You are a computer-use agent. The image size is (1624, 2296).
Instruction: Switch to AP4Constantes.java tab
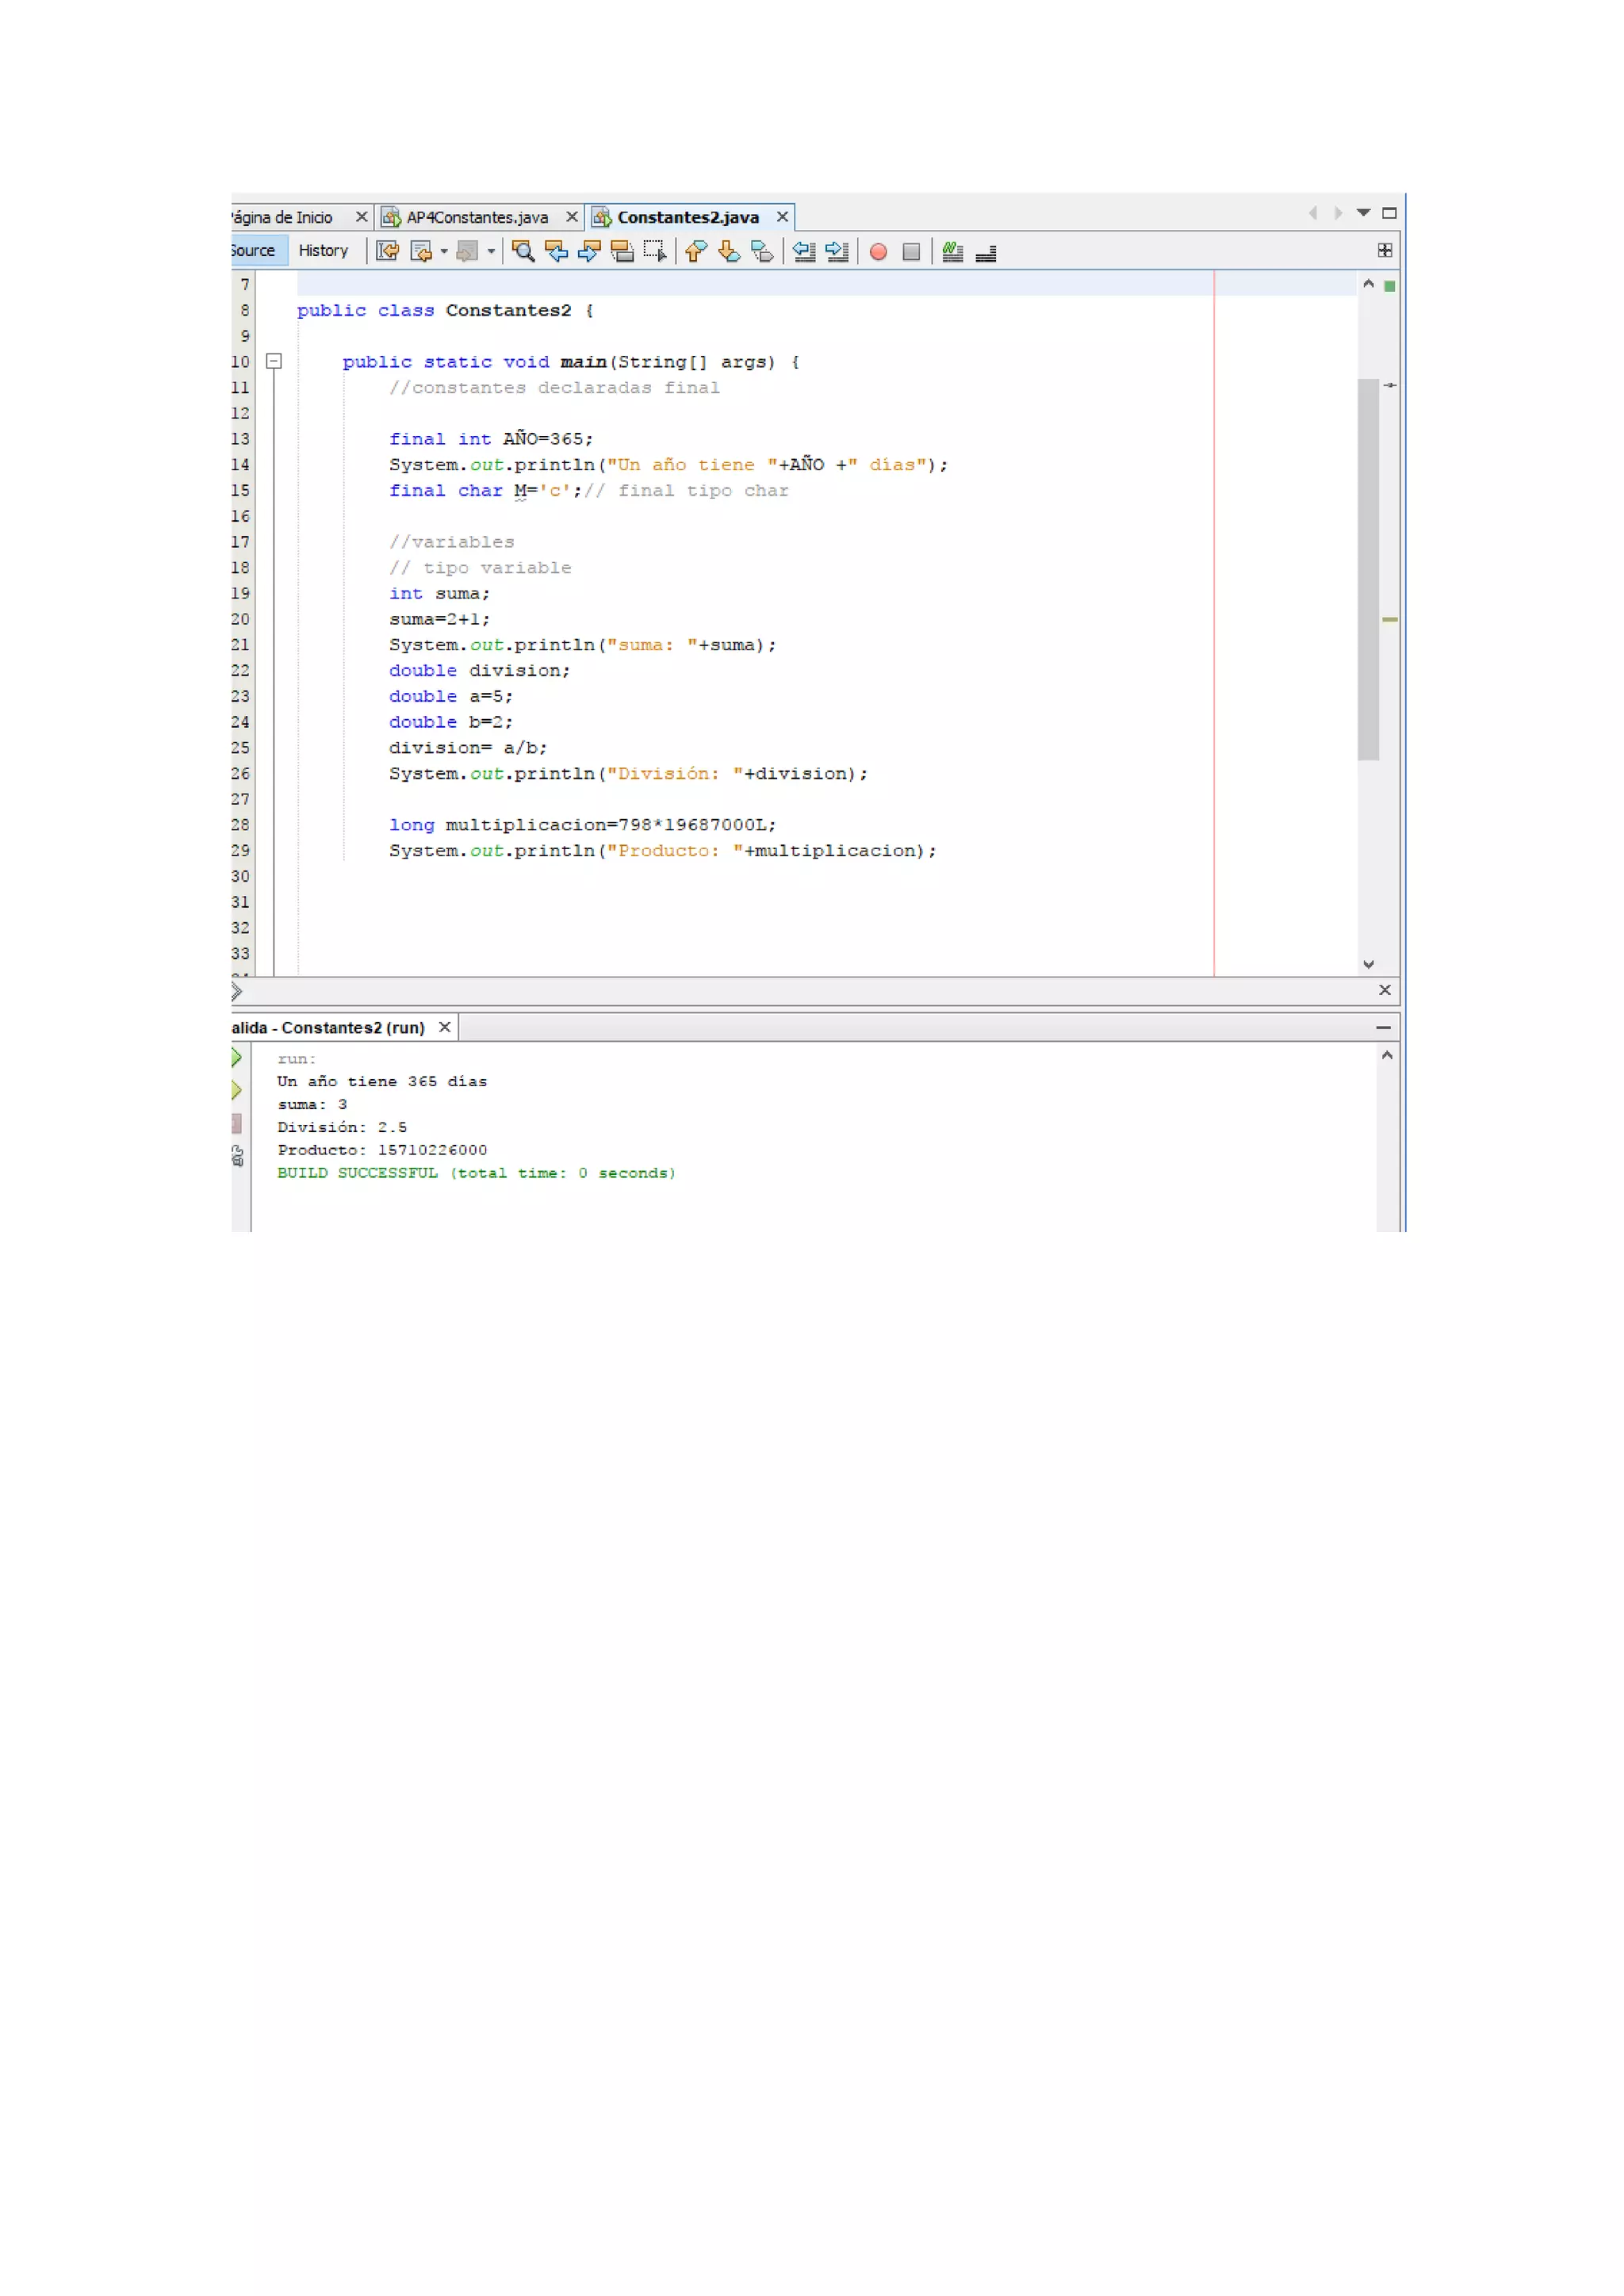(x=477, y=217)
